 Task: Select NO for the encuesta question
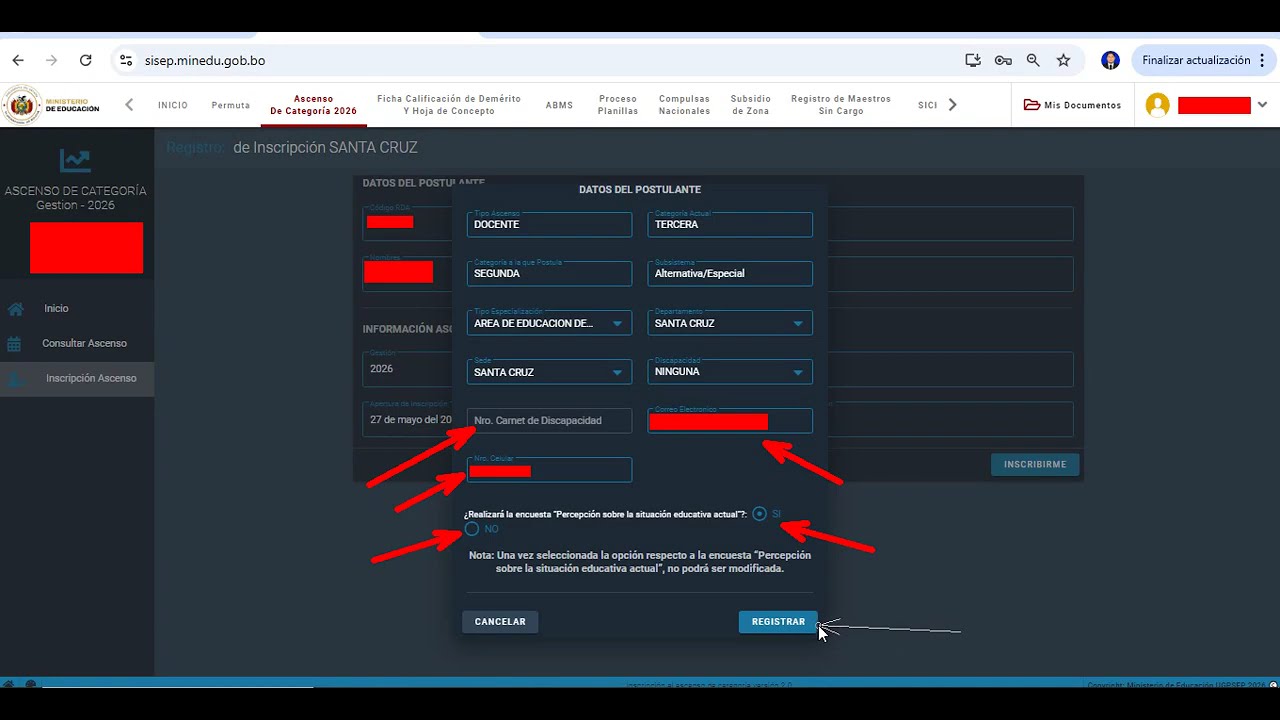[472, 529]
